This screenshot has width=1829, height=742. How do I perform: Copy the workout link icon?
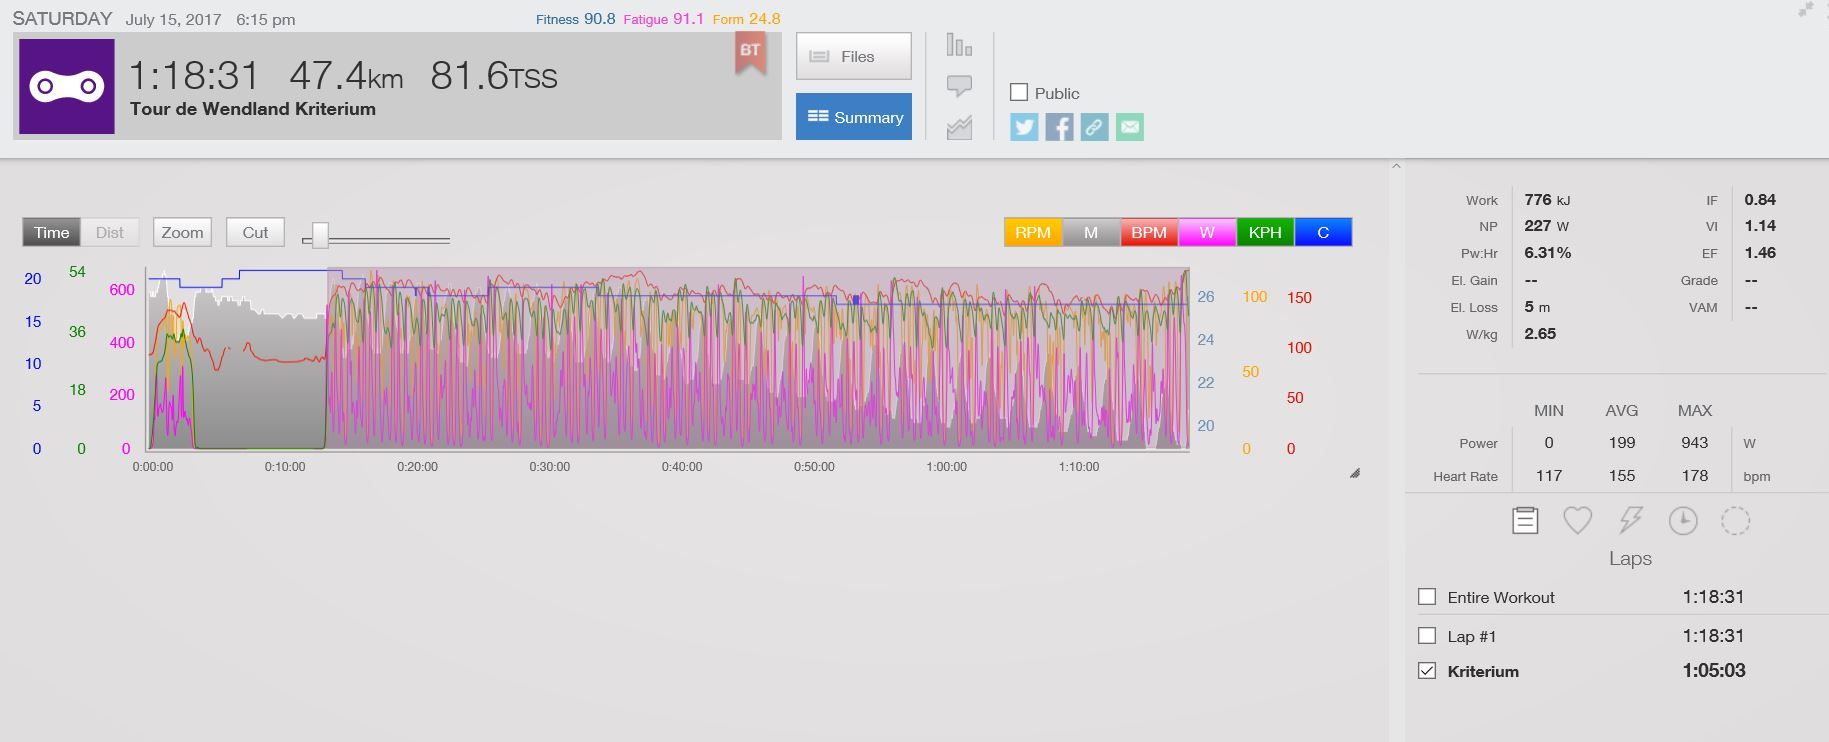[1094, 127]
